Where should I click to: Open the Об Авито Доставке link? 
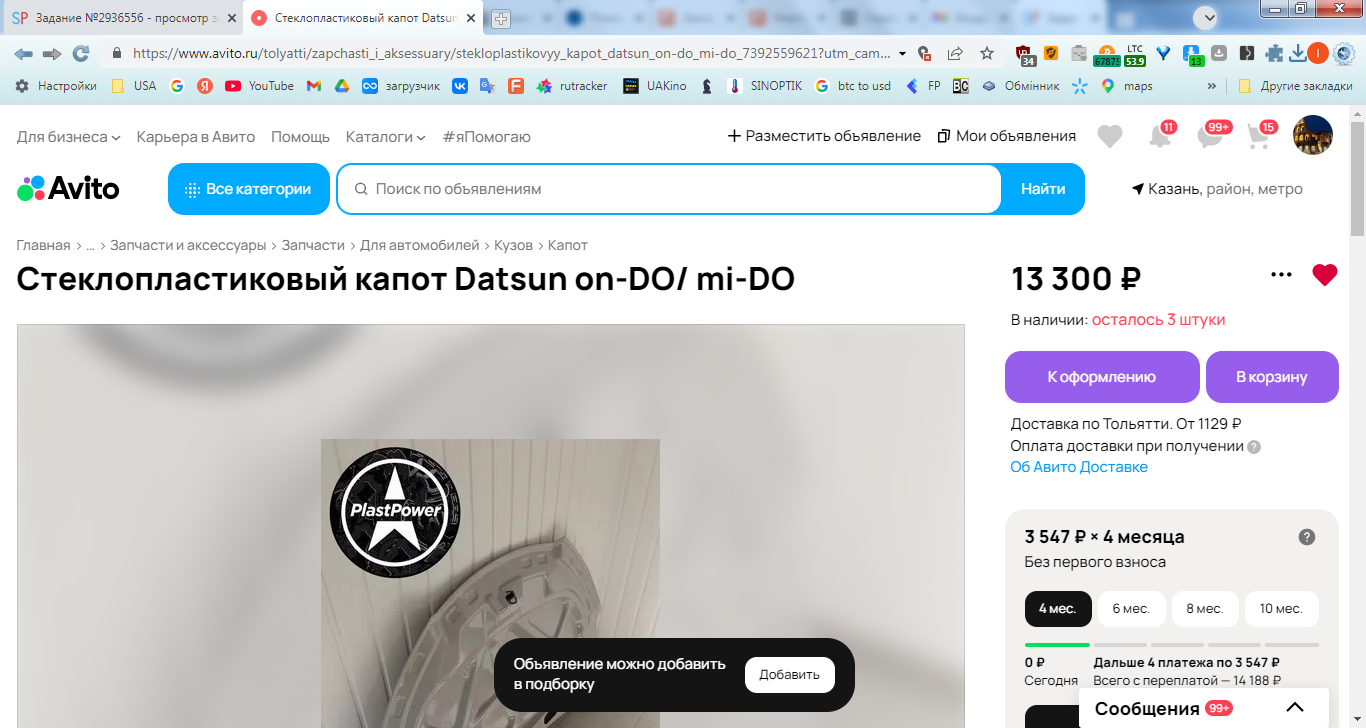pos(1079,467)
